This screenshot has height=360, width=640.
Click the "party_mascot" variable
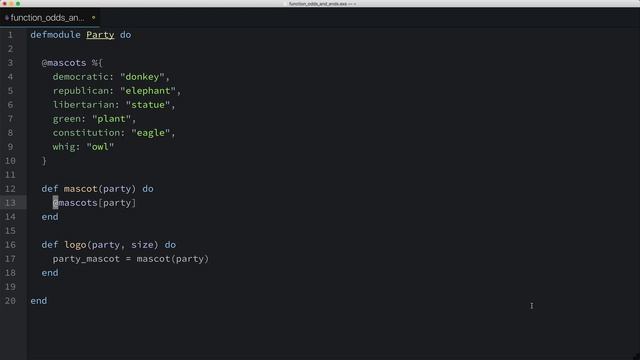pos(86,259)
